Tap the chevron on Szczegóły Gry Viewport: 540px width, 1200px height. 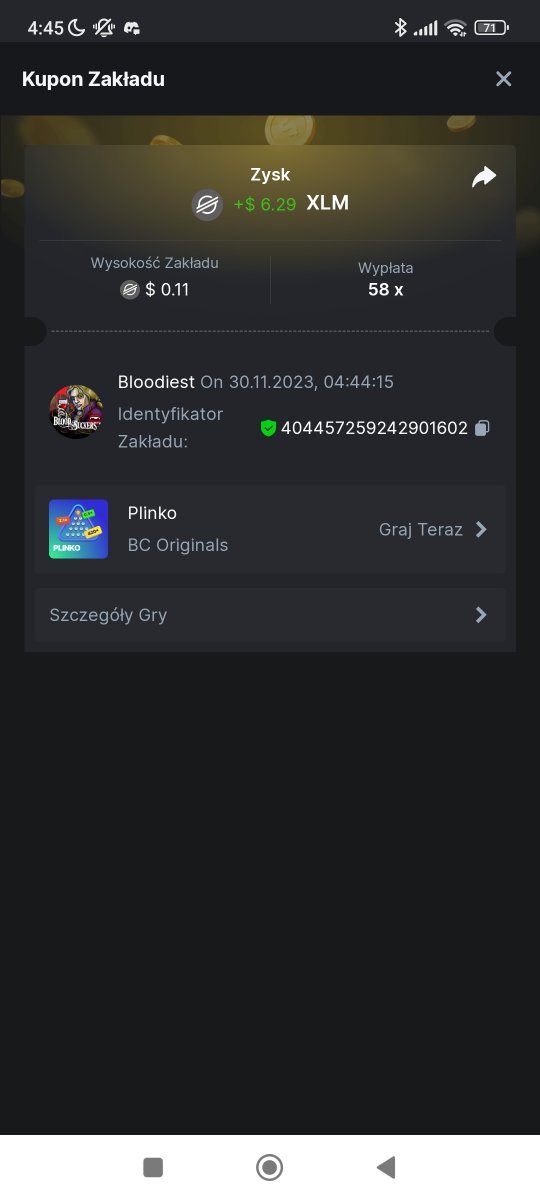[x=481, y=615]
